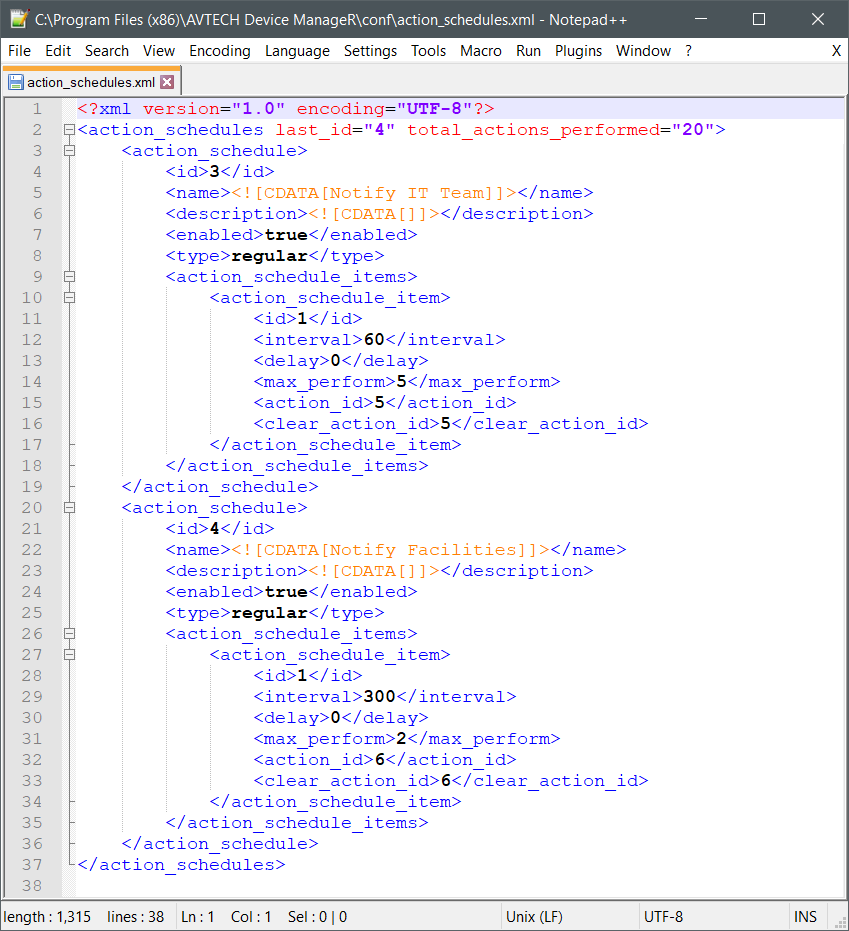Click the blue save-state icon on the file tab
This screenshot has width=849, height=931.
tap(16, 82)
